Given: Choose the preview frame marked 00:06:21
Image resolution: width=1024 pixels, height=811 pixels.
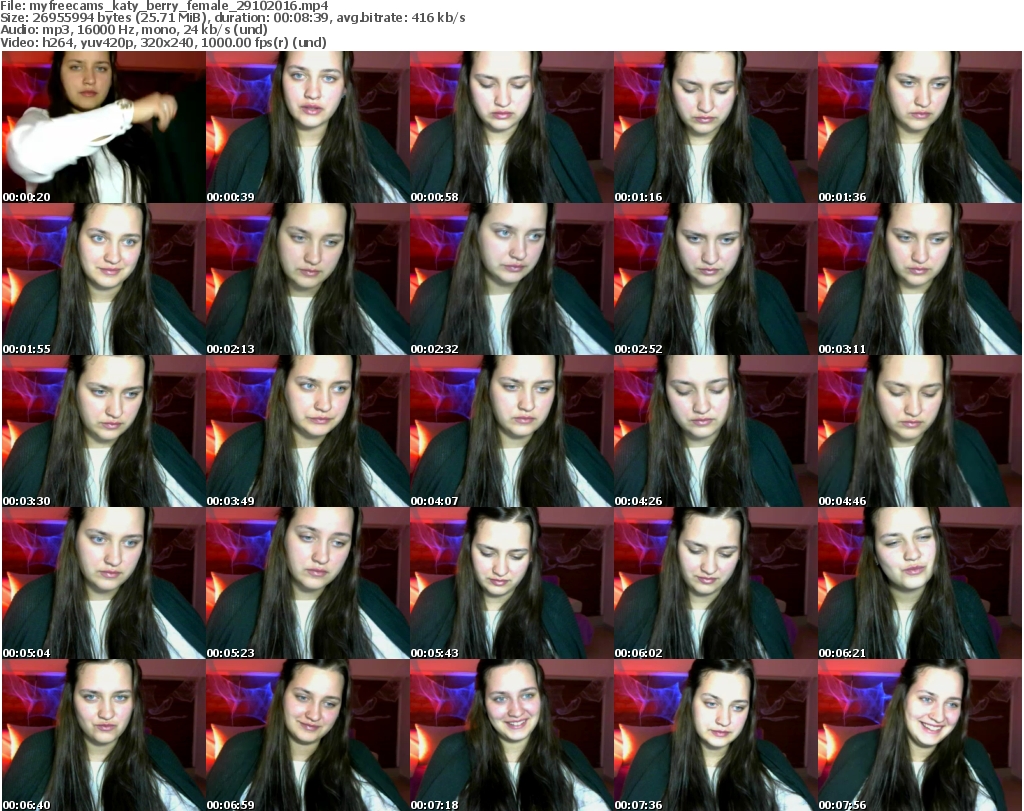Looking at the screenshot, I should 920,583.
